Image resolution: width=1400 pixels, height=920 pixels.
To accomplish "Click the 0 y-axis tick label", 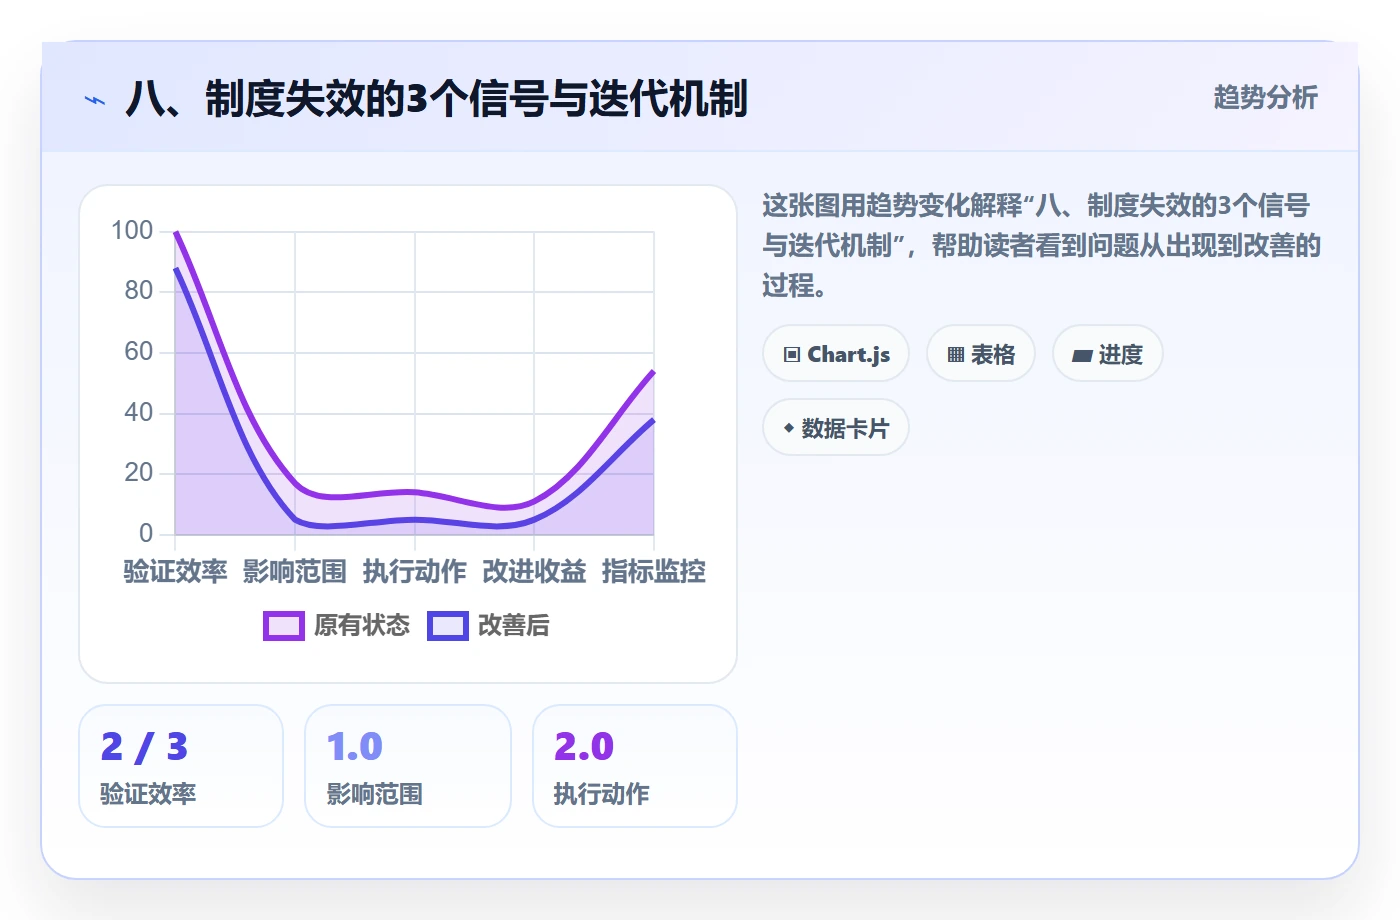I will point(146,533).
